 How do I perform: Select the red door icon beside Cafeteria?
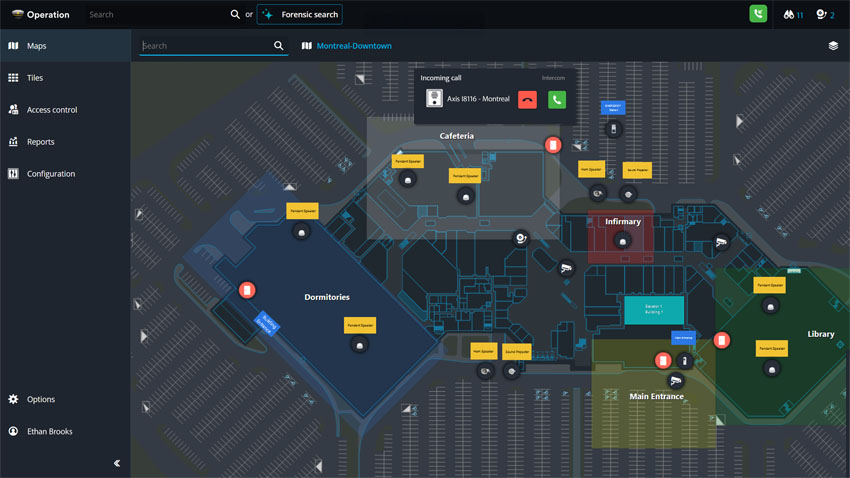coord(553,145)
